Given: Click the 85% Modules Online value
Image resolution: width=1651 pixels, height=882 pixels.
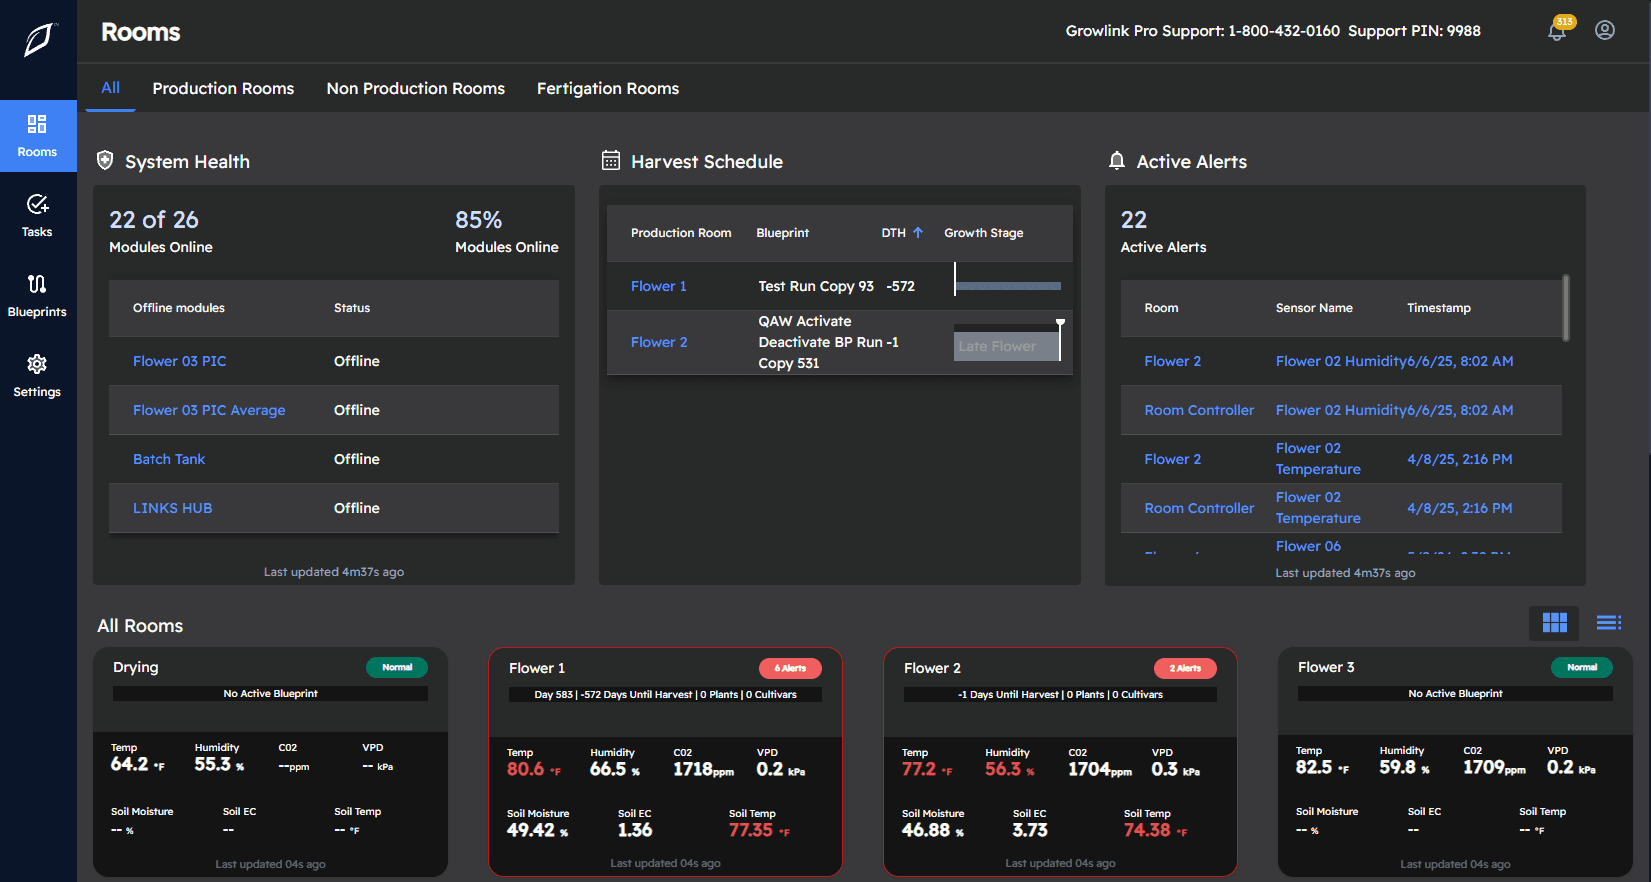Looking at the screenshot, I should (478, 220).
